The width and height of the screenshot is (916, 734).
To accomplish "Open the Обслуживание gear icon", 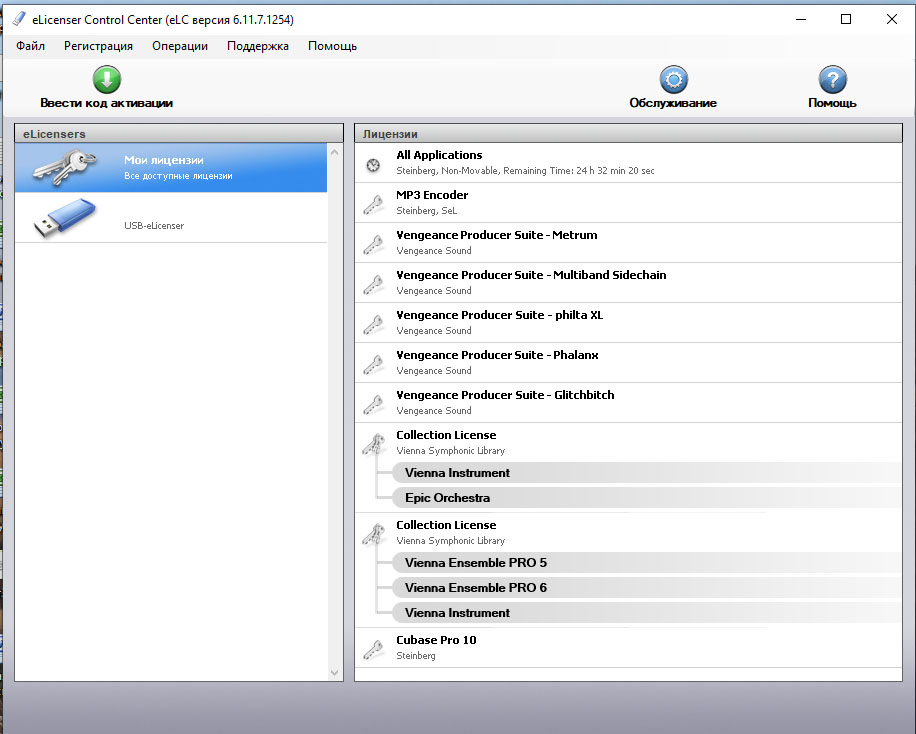I will coord(674,79).
